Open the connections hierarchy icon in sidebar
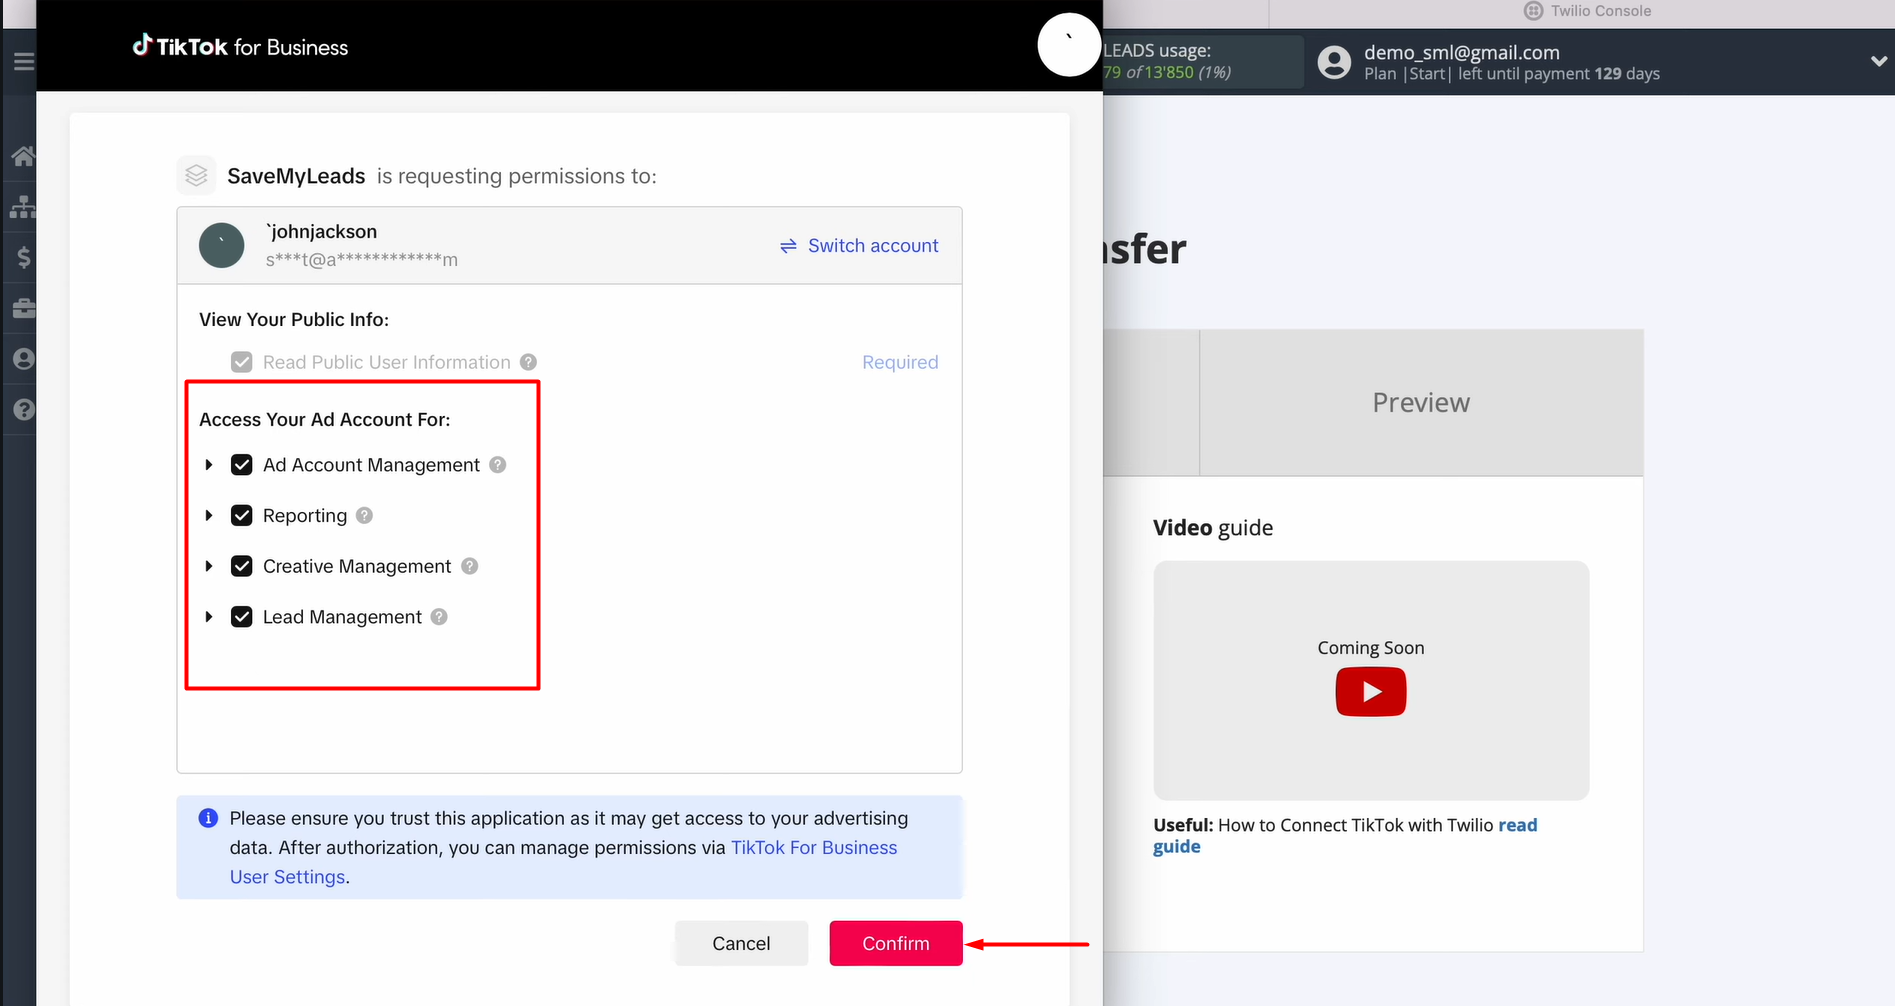Viewport: 1895px width, 1006px height. [x=22, y=206]
